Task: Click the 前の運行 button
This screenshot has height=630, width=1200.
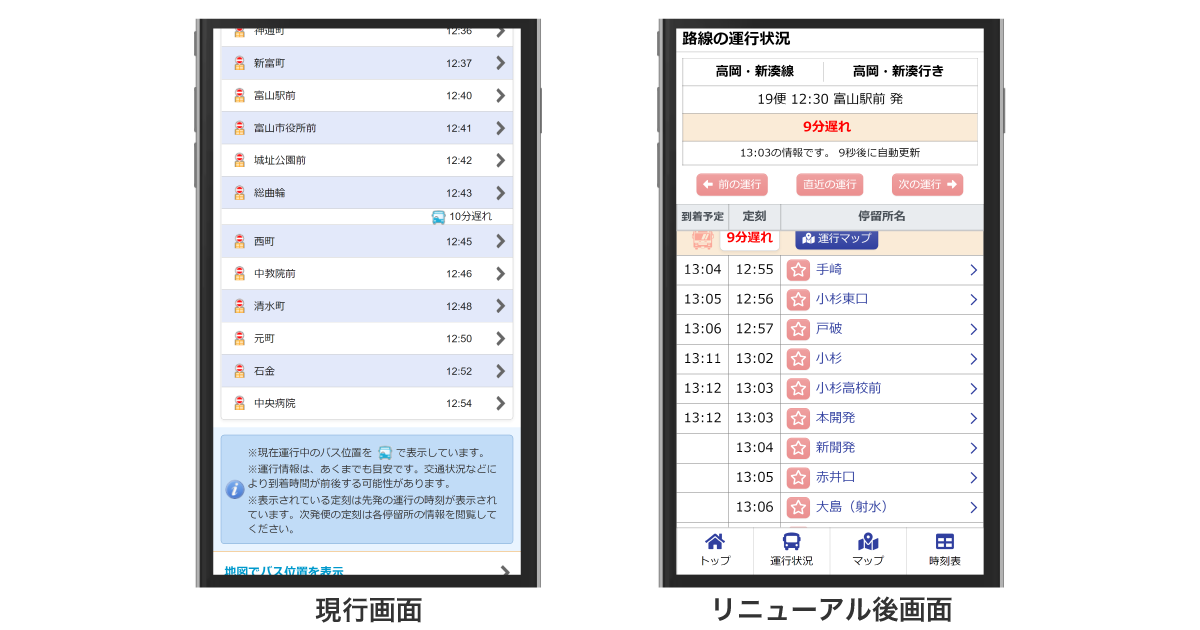Action: point(732,185)
